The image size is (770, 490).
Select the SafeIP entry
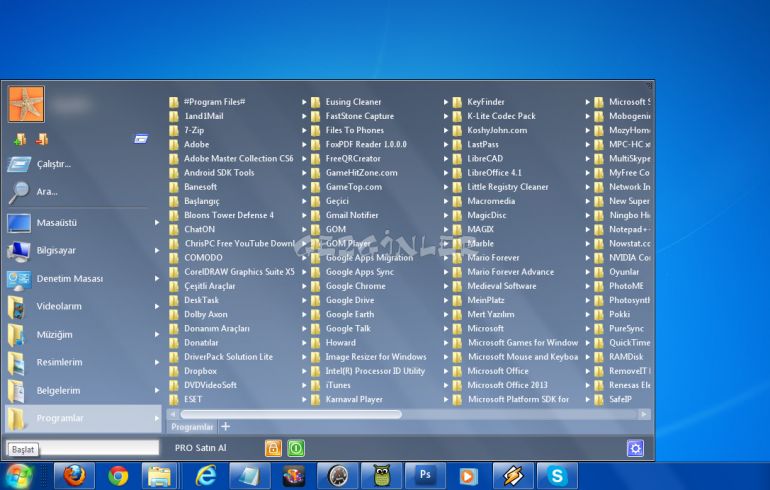(x=622, y=400)
